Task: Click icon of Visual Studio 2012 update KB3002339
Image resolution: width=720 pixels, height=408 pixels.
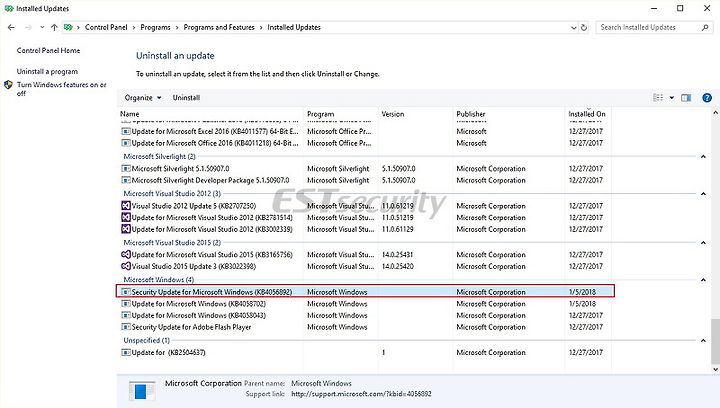Action: (x=126, y=229)
